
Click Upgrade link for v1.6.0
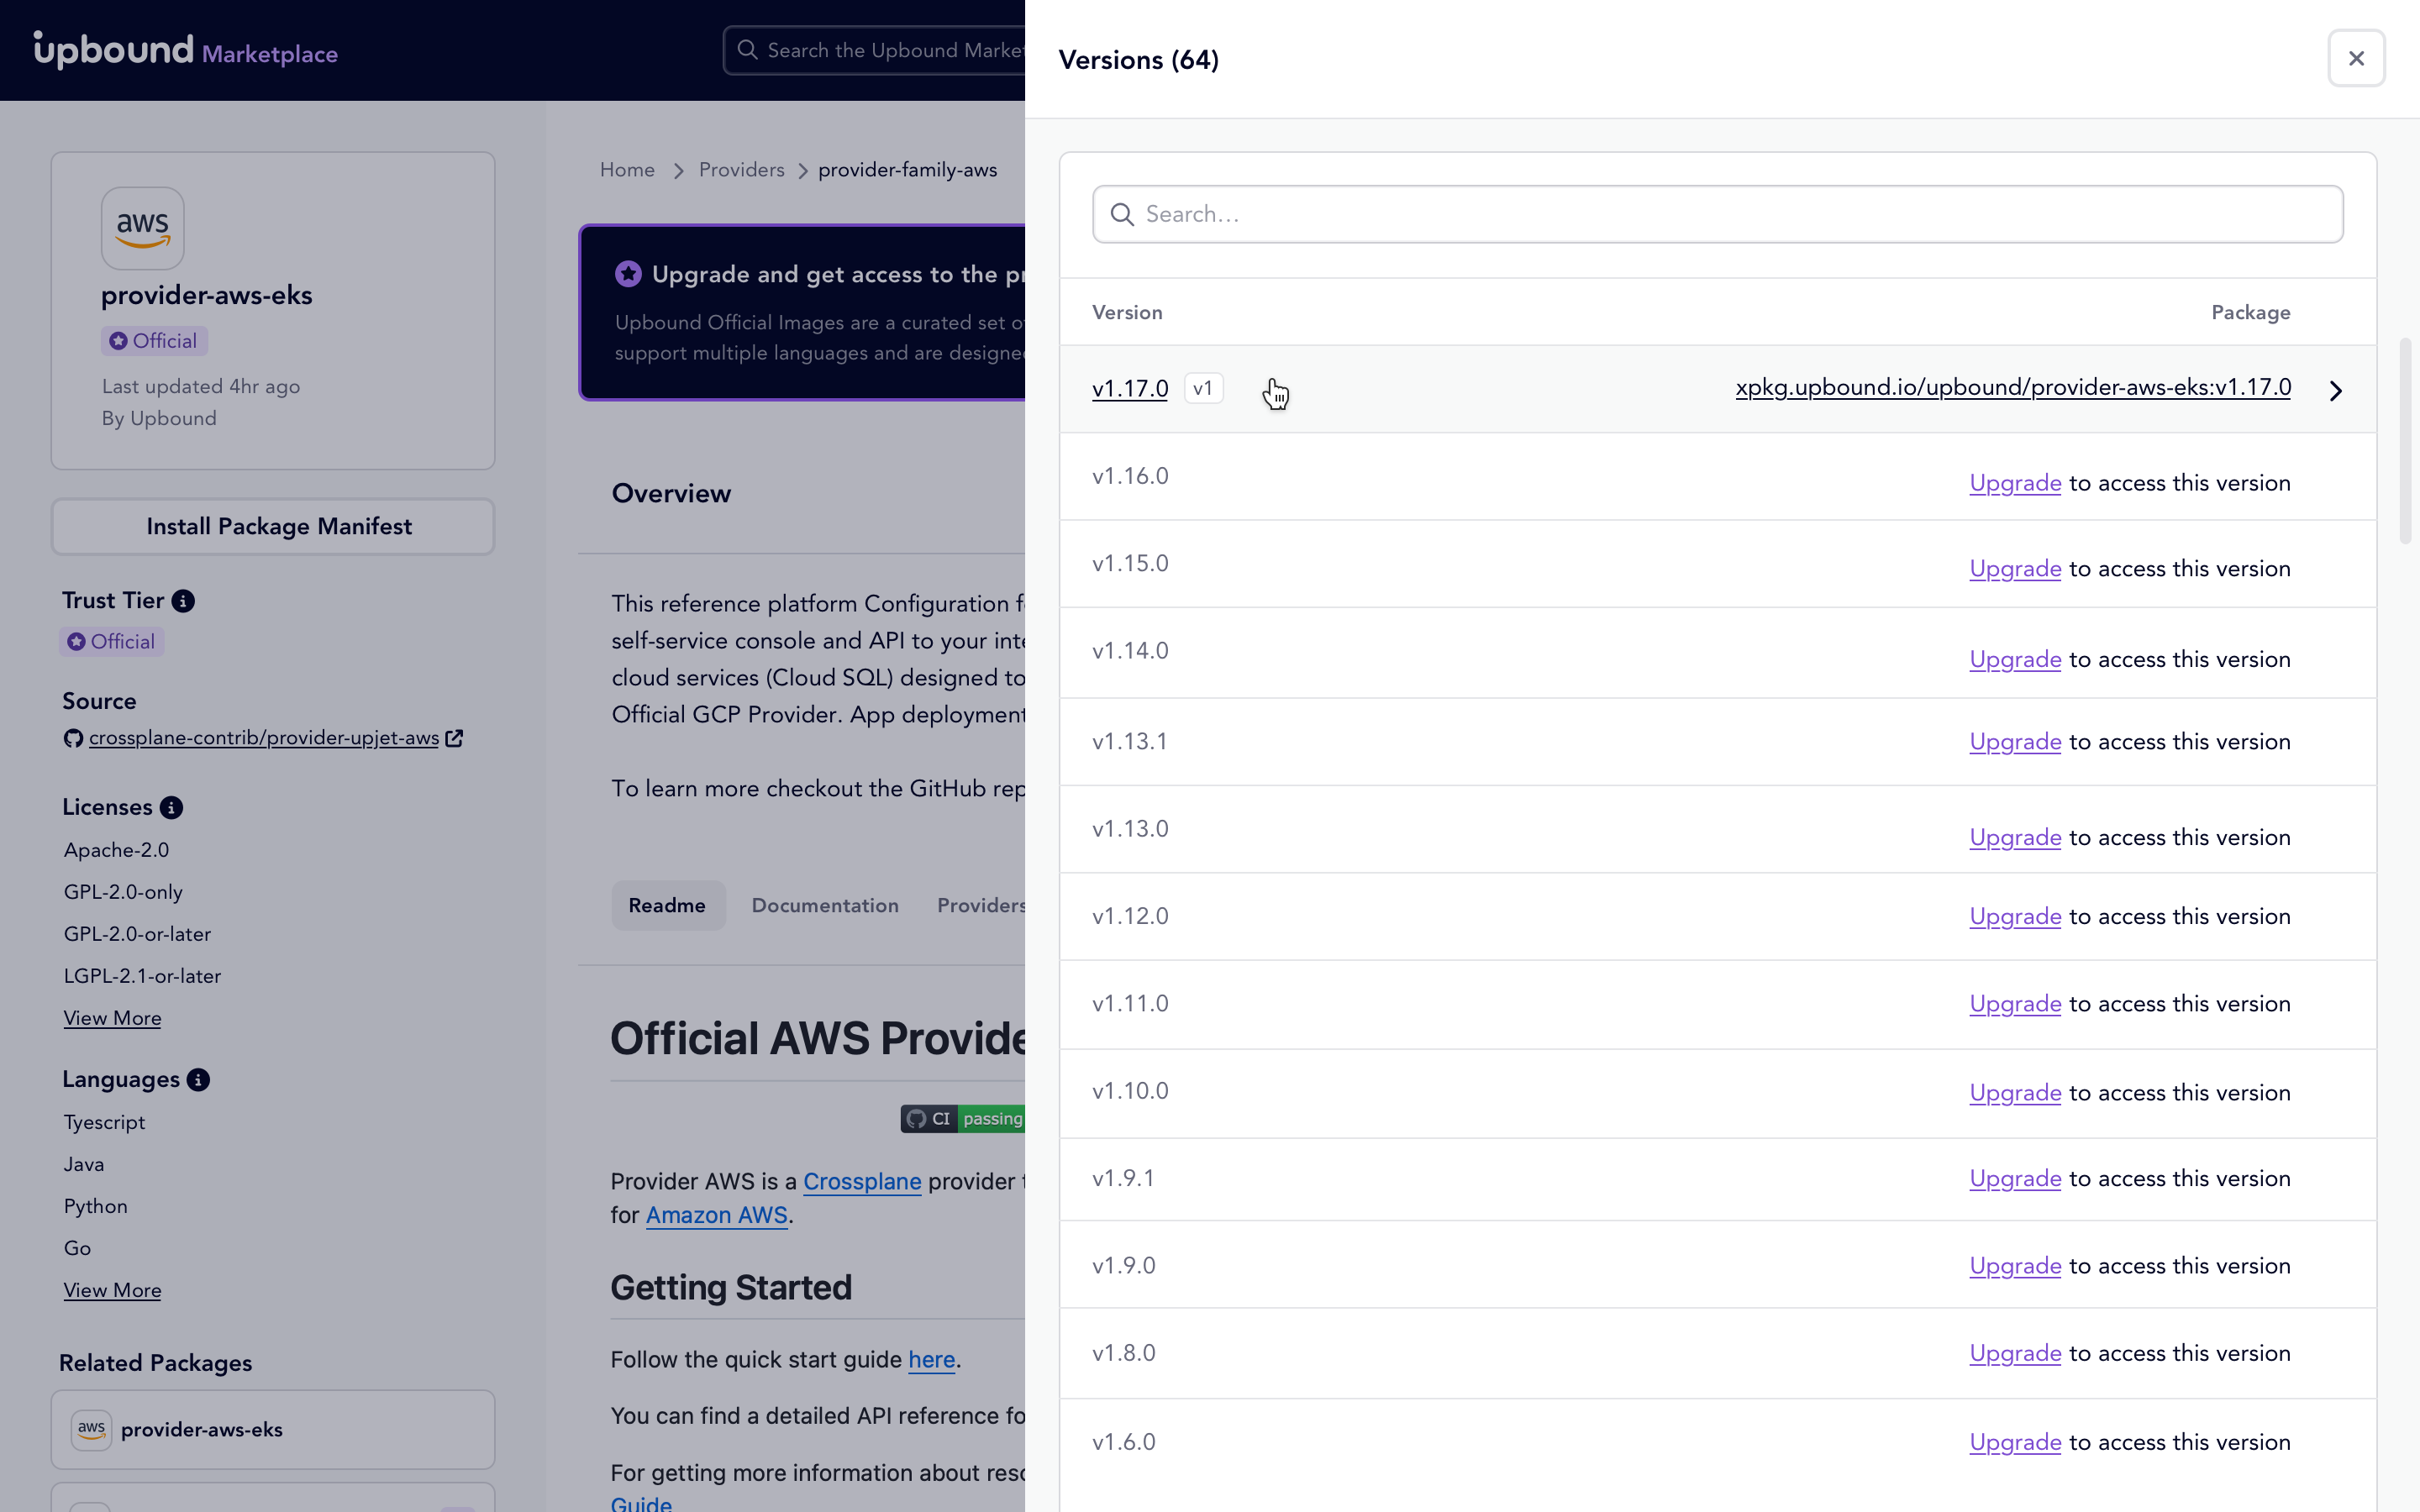point(2014,1443)
